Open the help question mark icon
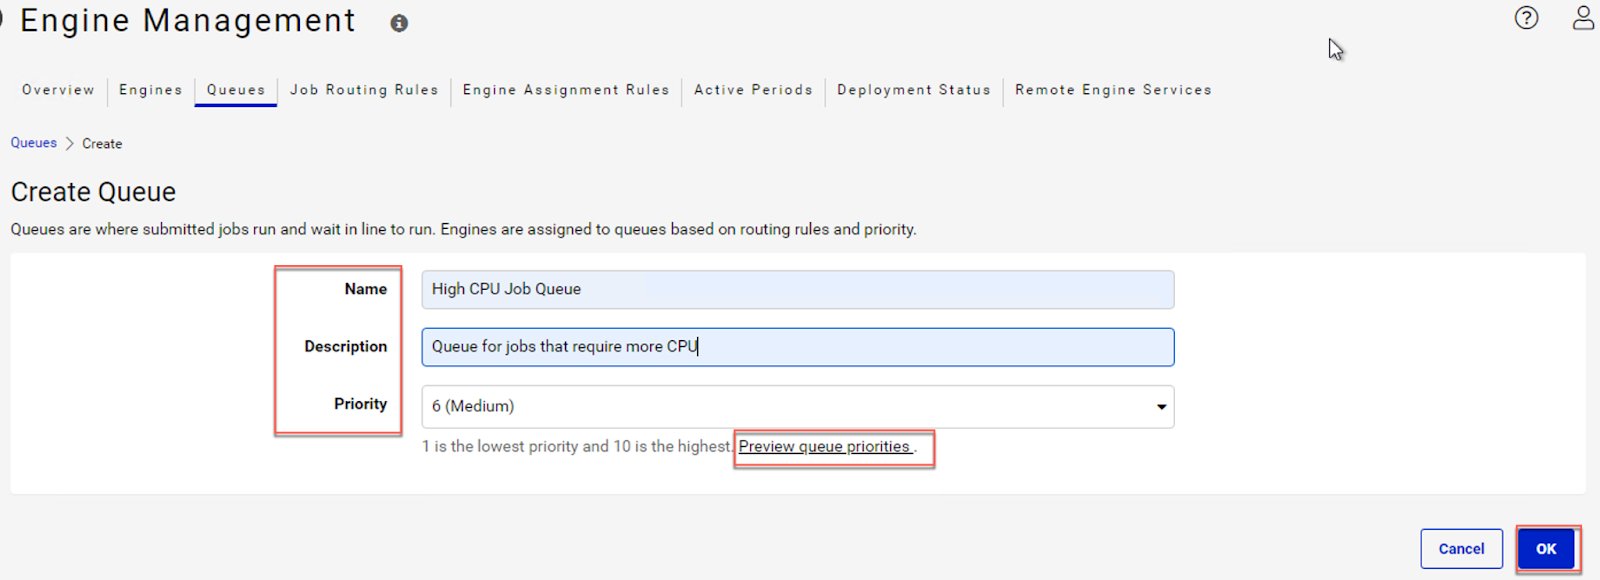The height and width of the screenshot is (580, 1600). [1526, 18]
